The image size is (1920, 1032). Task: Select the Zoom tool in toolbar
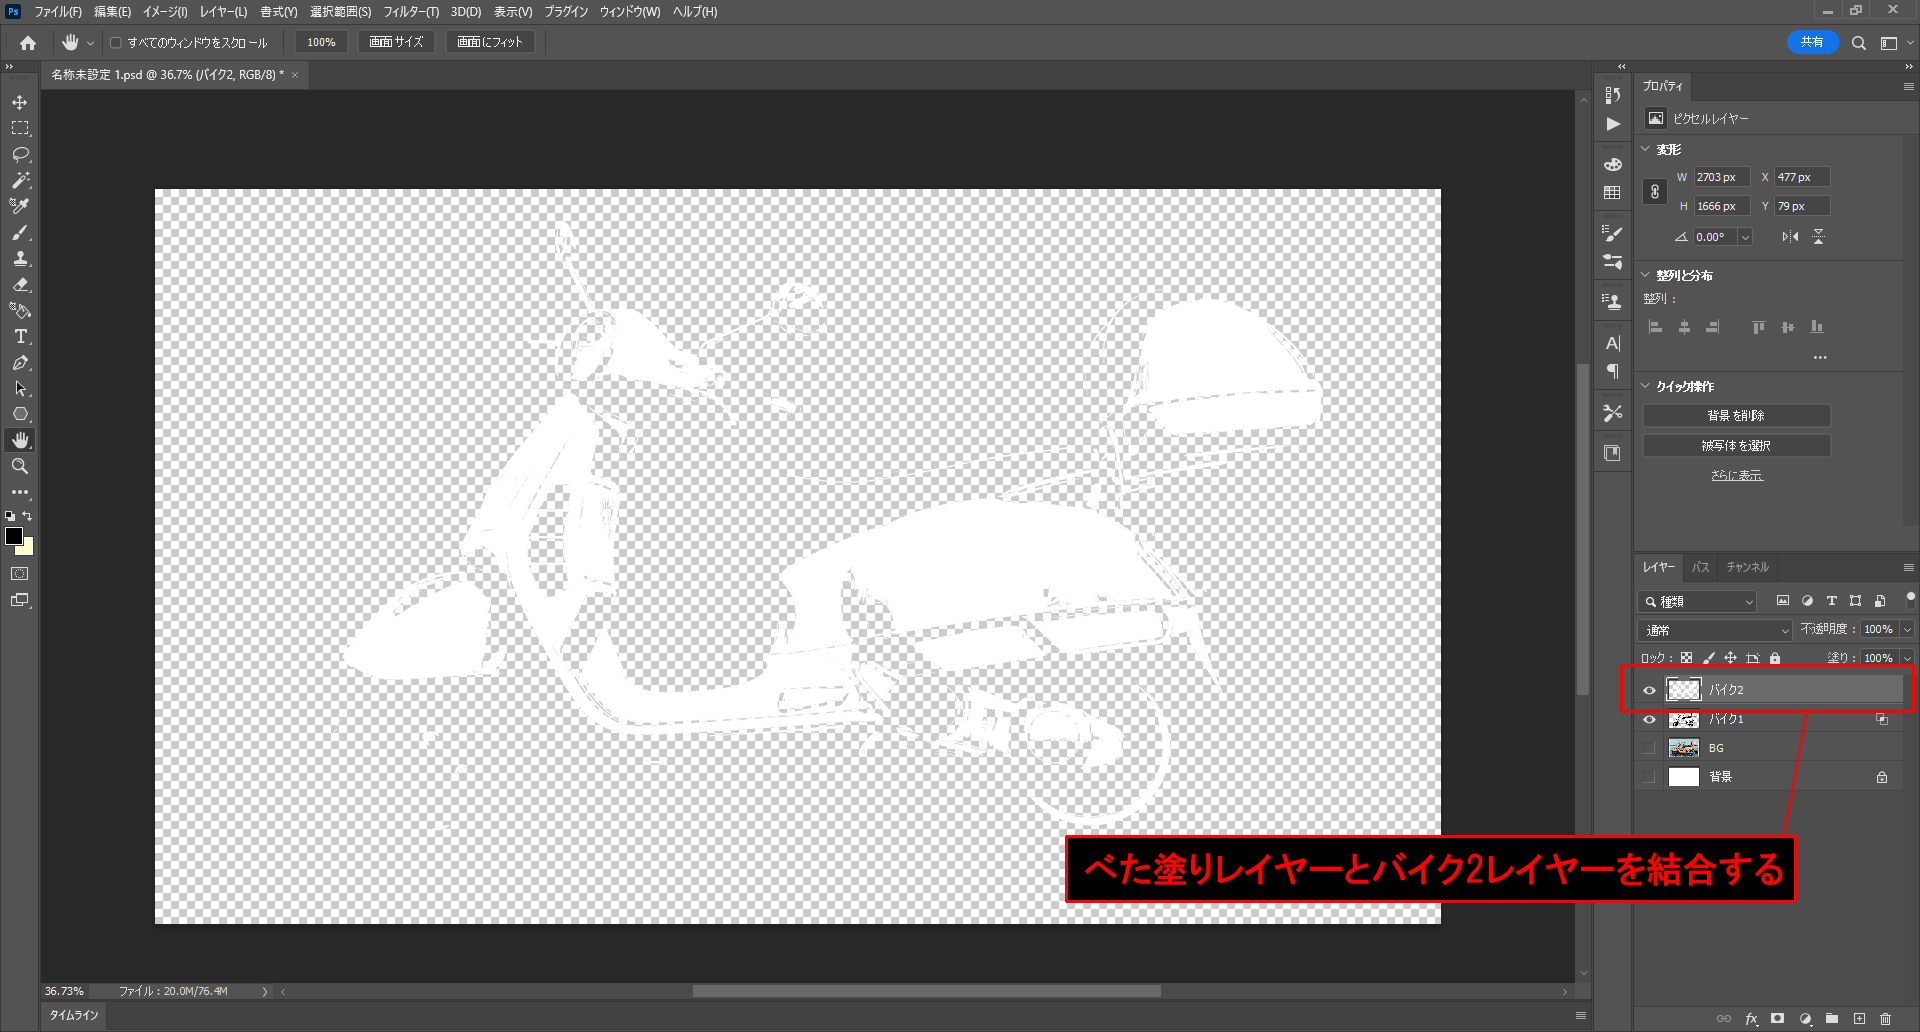[x=20, y=466]
